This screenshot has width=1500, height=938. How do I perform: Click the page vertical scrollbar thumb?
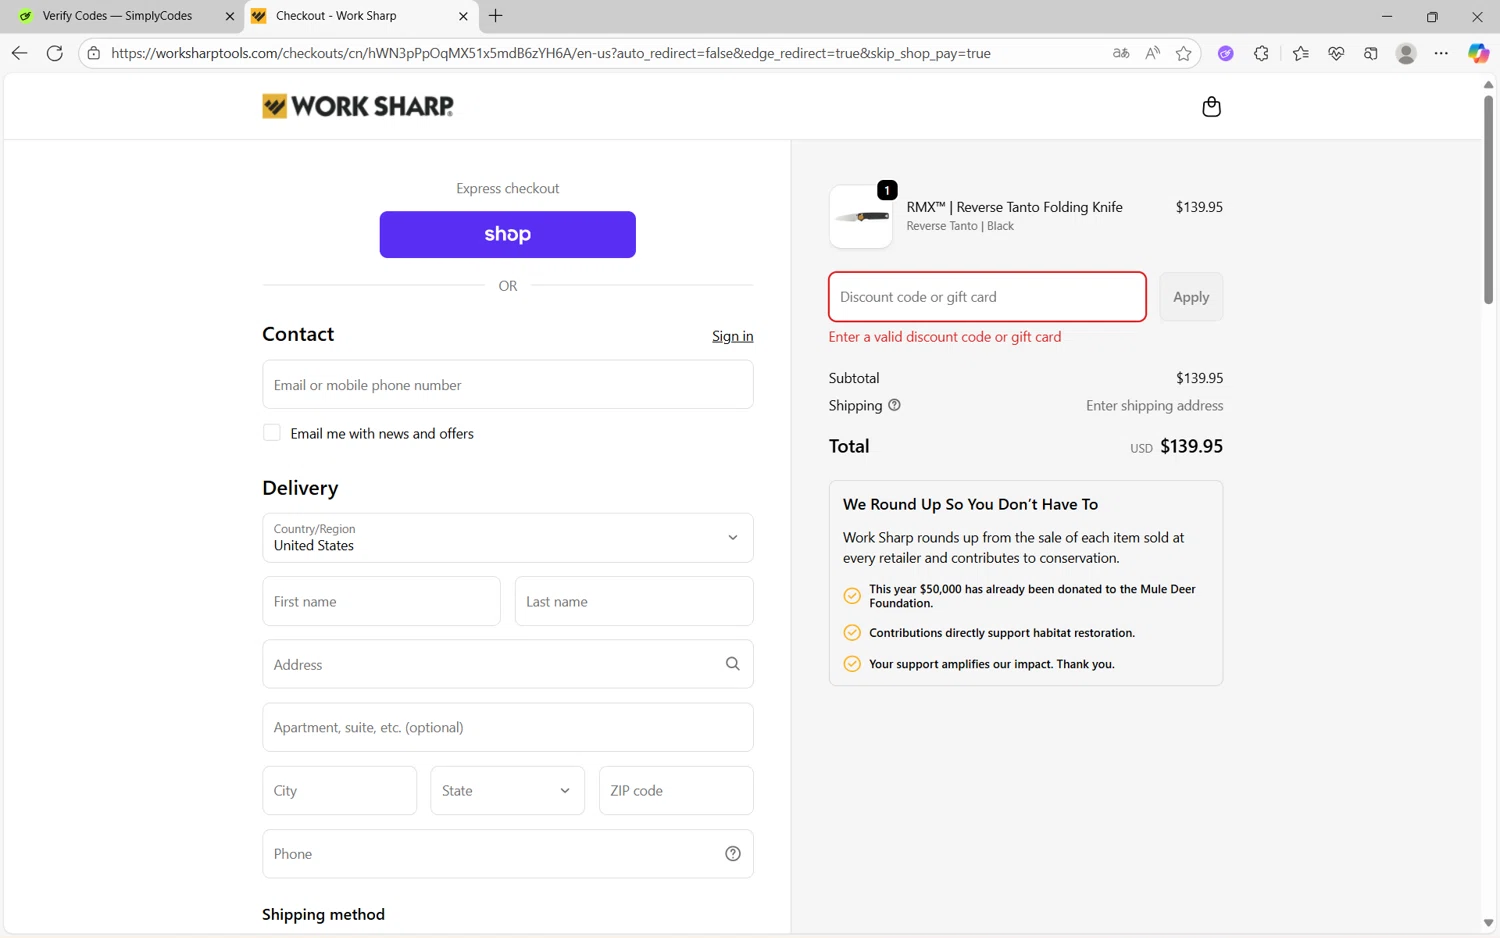(1488, 200)
